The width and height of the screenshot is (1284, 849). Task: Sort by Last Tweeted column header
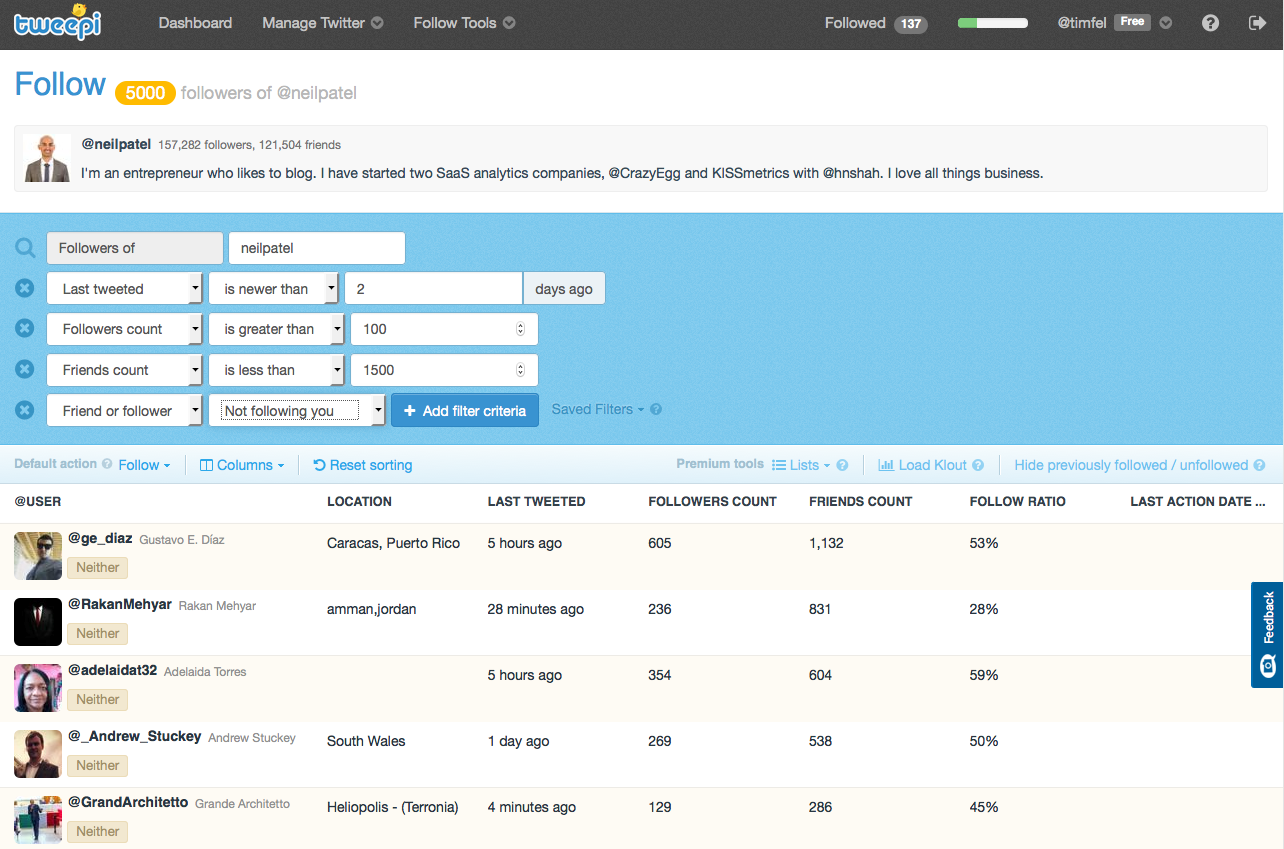click(x=536, y=501)
